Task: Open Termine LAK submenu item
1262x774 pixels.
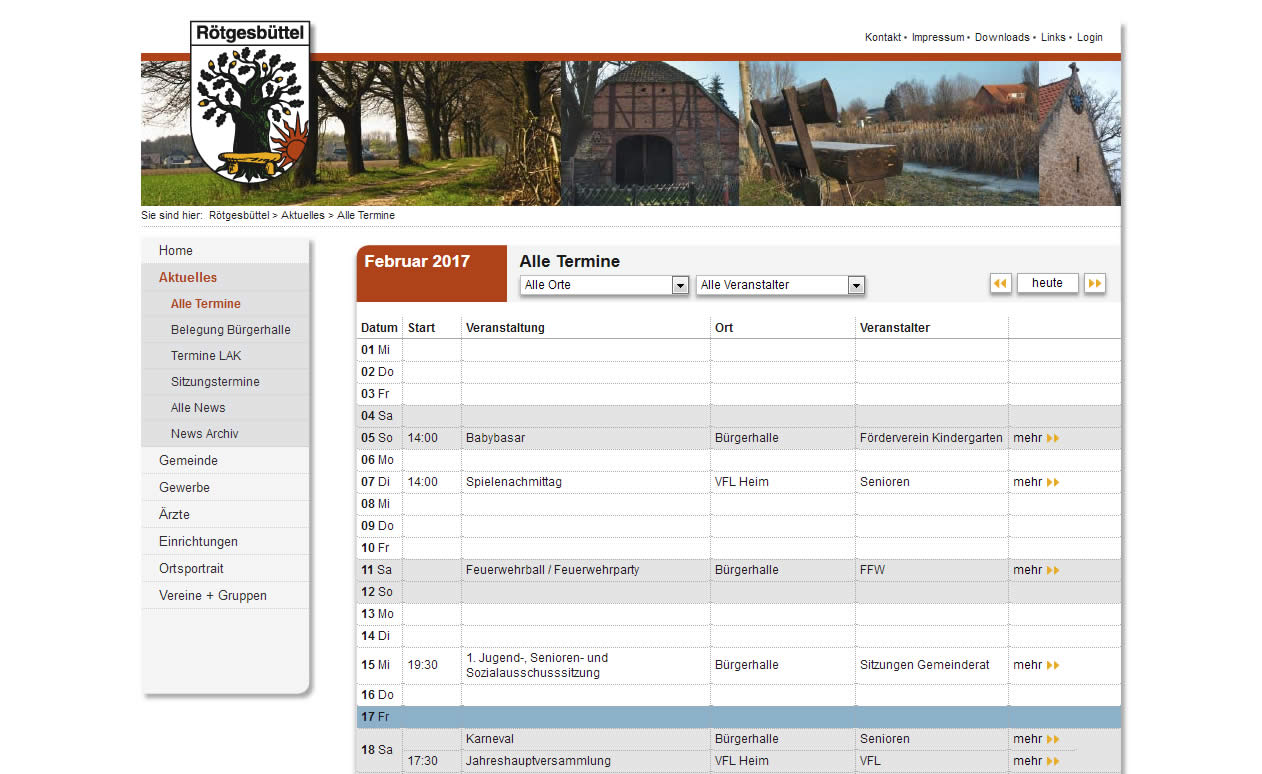Action: [x=226, y=355]
